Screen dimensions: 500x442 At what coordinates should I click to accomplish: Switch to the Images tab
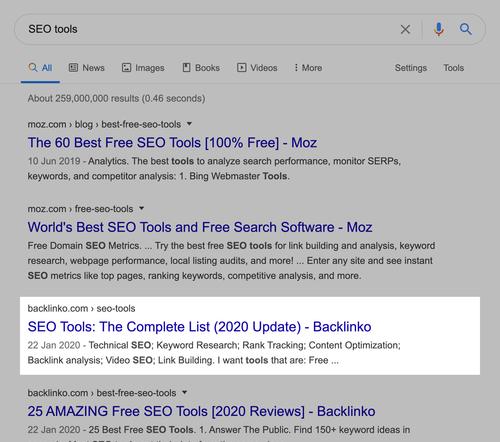[143, 68]
